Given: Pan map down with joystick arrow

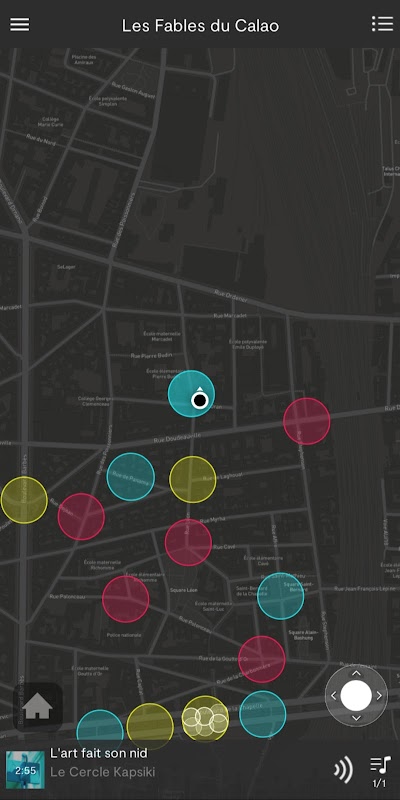Looking at the screenshot, I should tap(356, 718).
